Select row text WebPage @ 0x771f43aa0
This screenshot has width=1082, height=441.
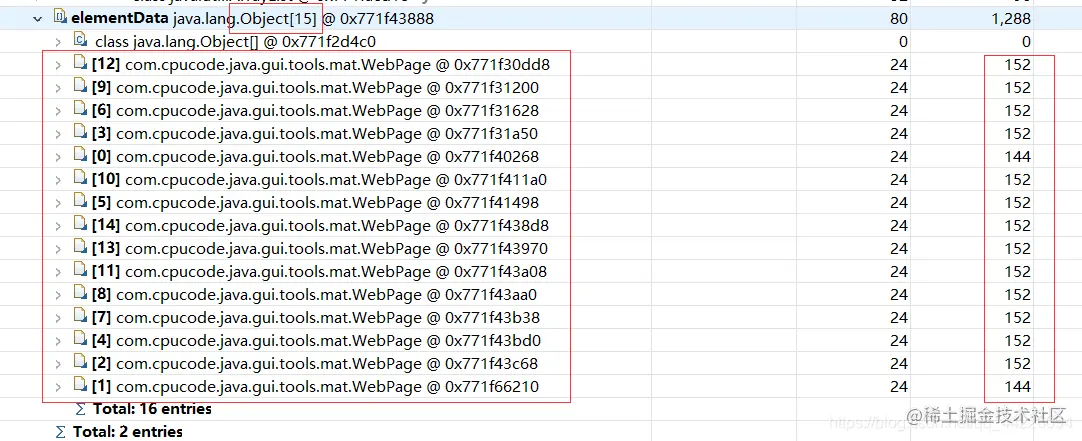pyautogui.click(x=326, y=295)
